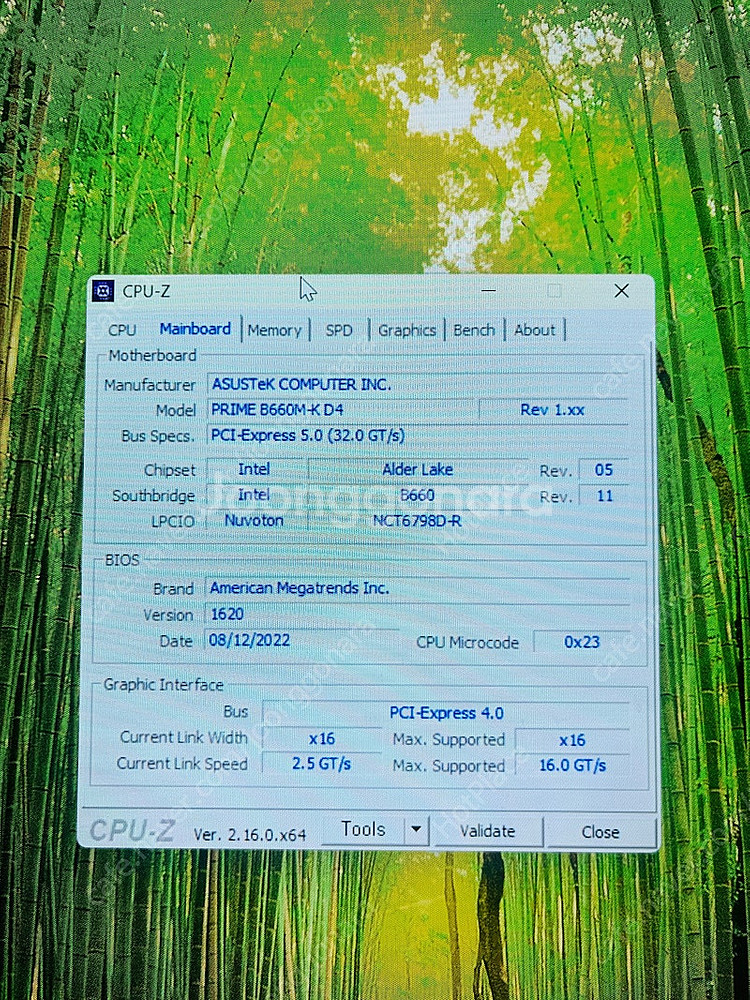Click the southbridge revision value 11
The image size is (750, 1000).
(x=603, y=496)
